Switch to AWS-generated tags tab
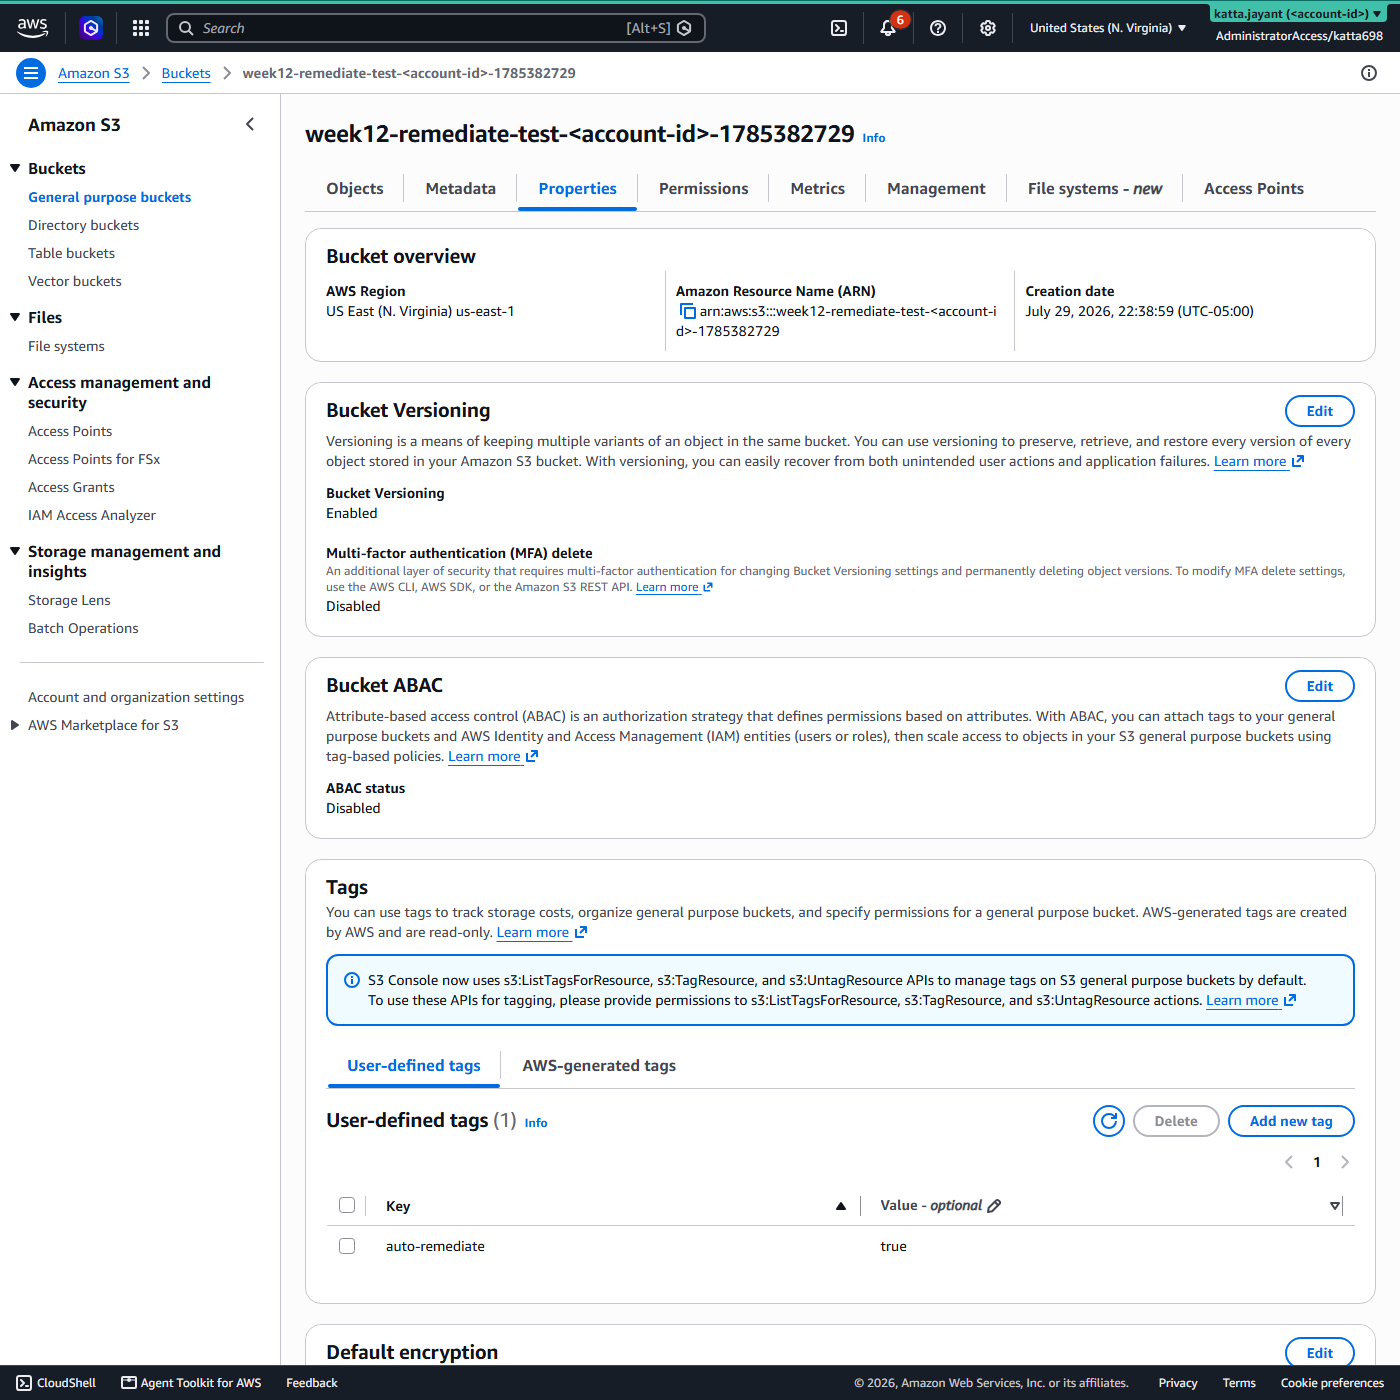The image size is (1400, 1400). (599, 1066)
